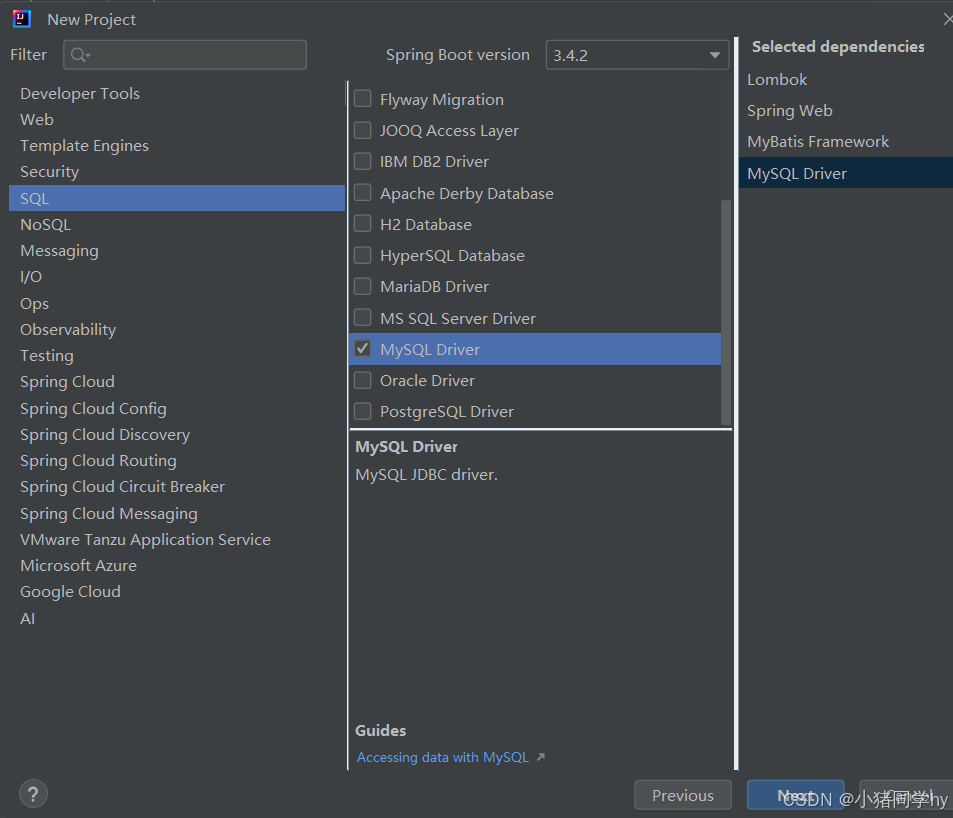Choose Spring Cloud Discovery category
Viewport: 953px width, 818px height.
click(177, 435)
